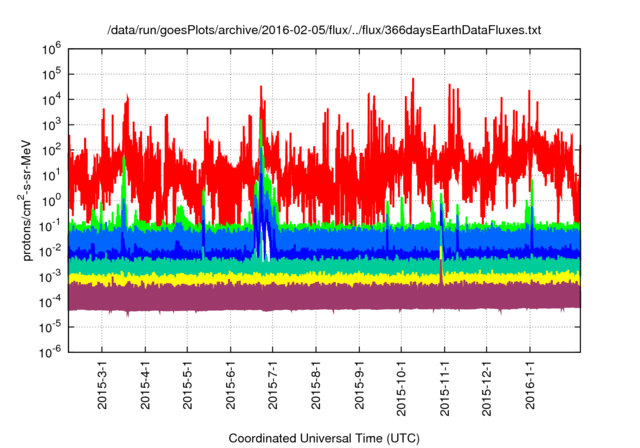Click the yellow flux band
The image size is (640, 448).
300,278
